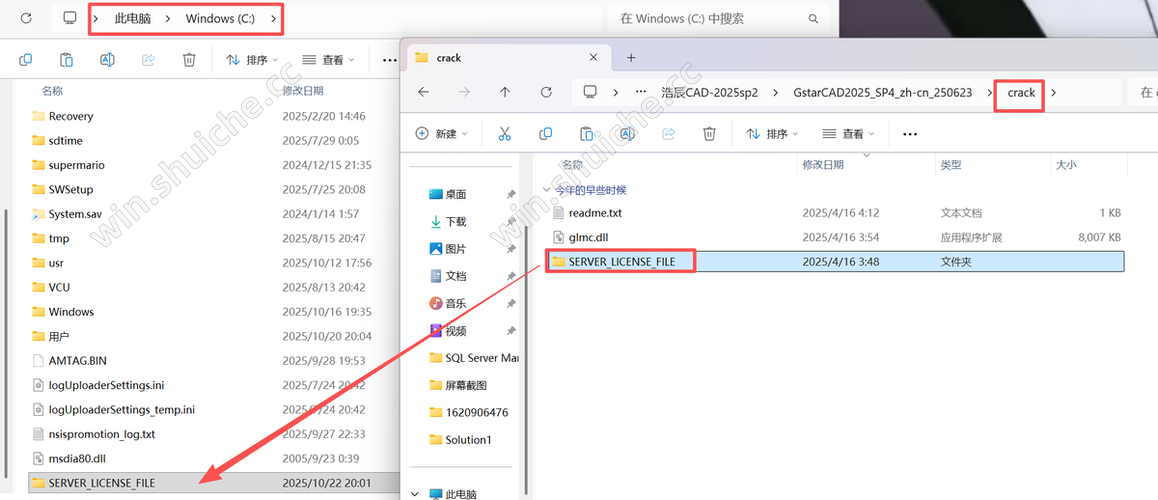Open the 新建 menu in crack window
Image resolution: width=1158 pixels, height=500 pixels.
pos(438,133)
